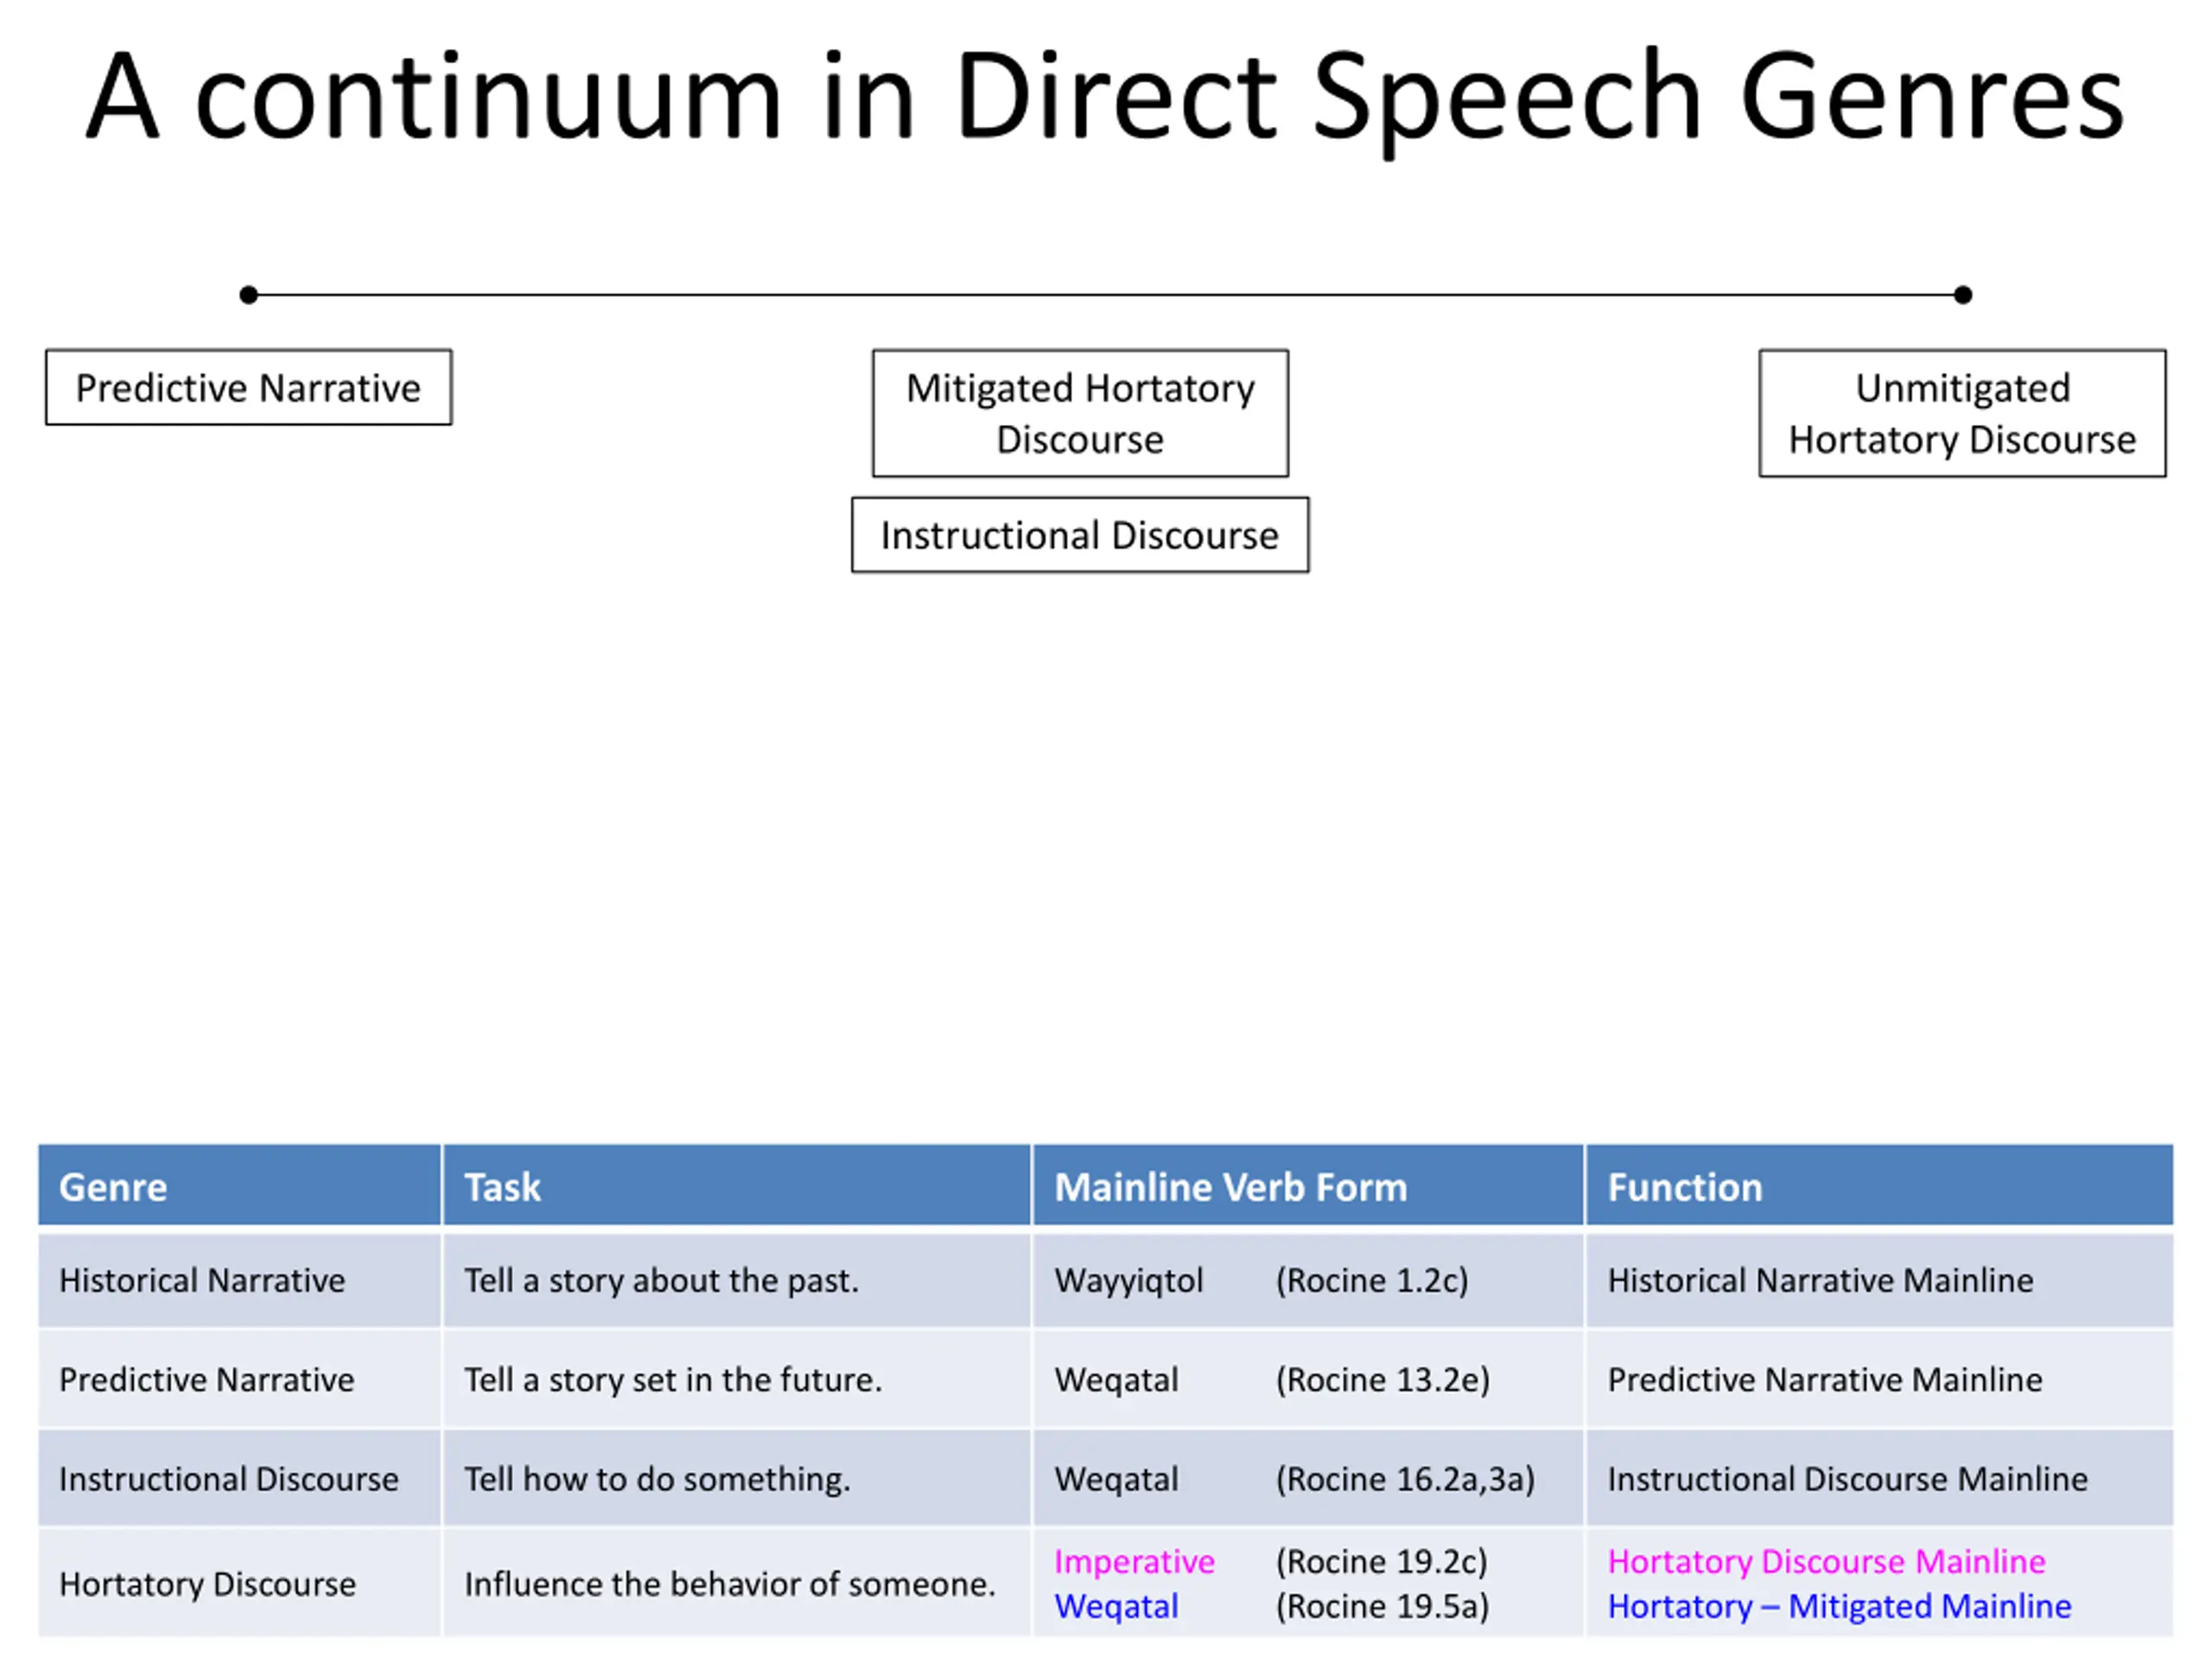Screen dimensions: 2212x1659
Task: Click the '(Rocine 16.2a,3a)' reference
Action: pos(1405,1479)
